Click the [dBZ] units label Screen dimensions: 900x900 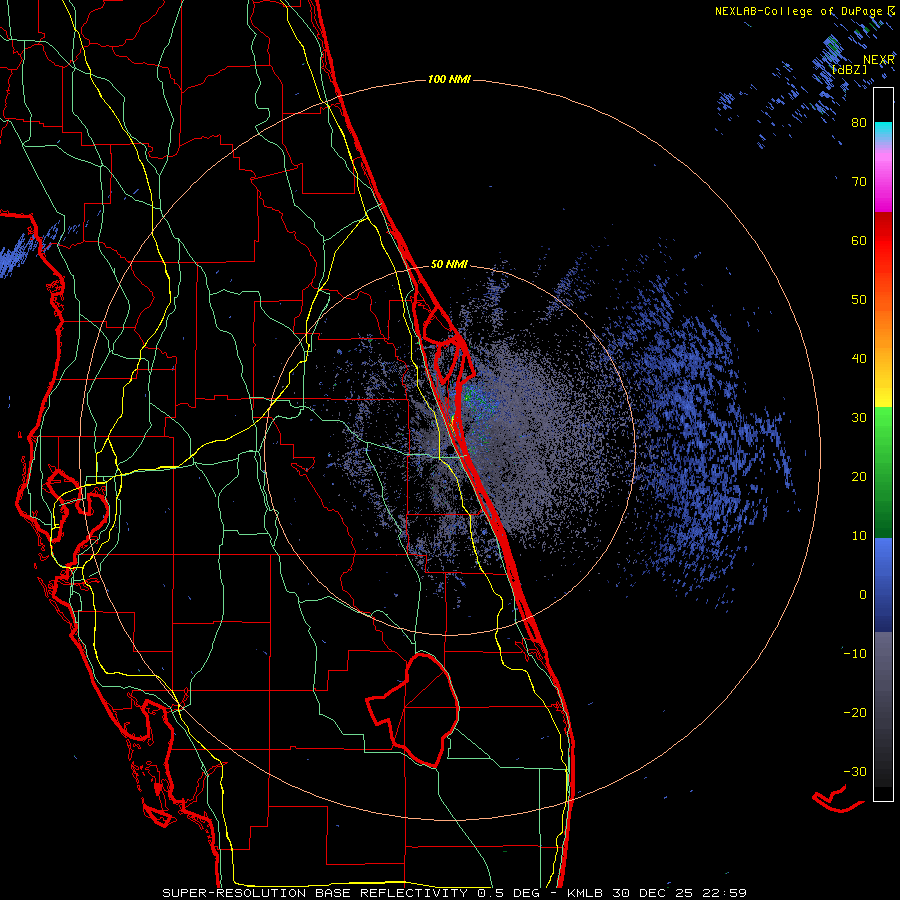tap(849, 69)
